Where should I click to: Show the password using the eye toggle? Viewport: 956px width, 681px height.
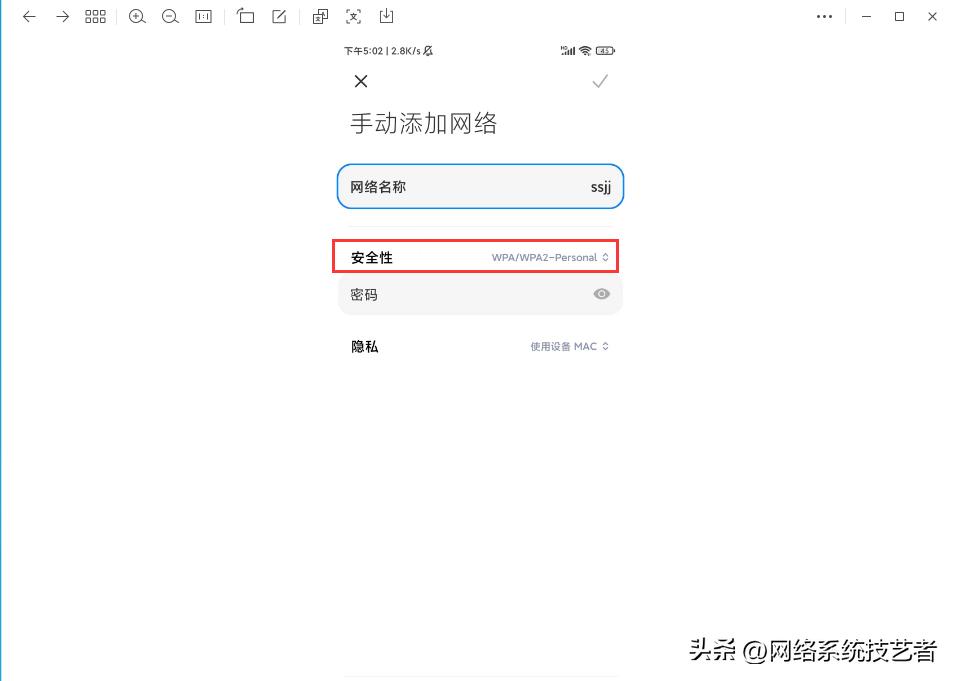(601, 293)
